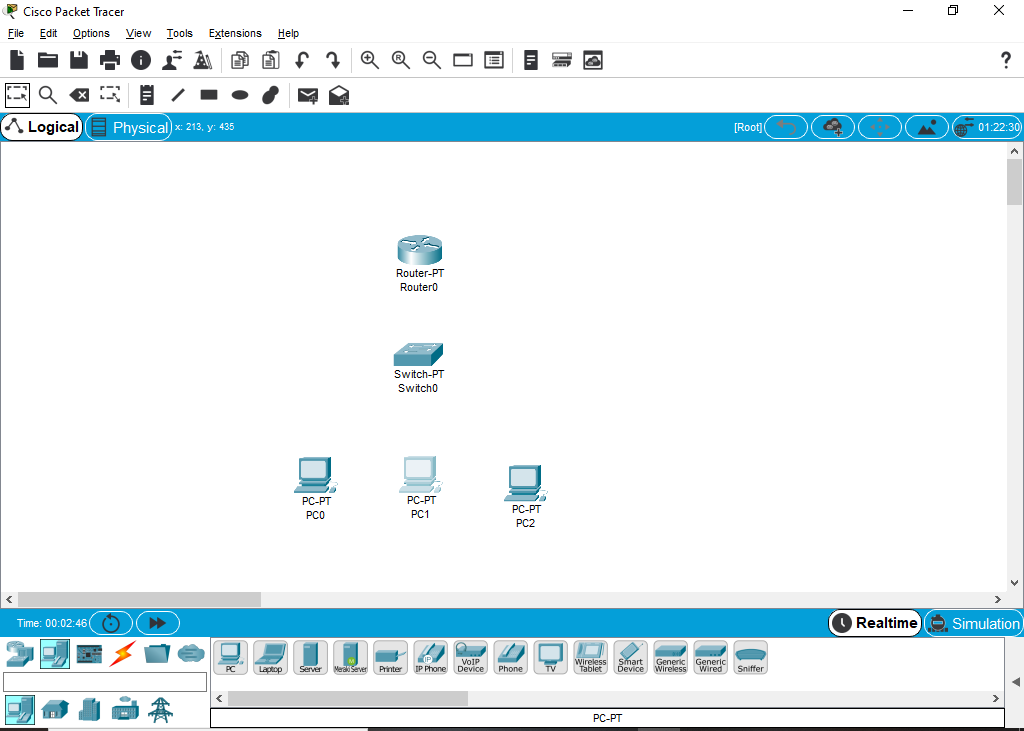Launch the Activity Wizard icon
The image size is (1024, 731).
[172, 60]
